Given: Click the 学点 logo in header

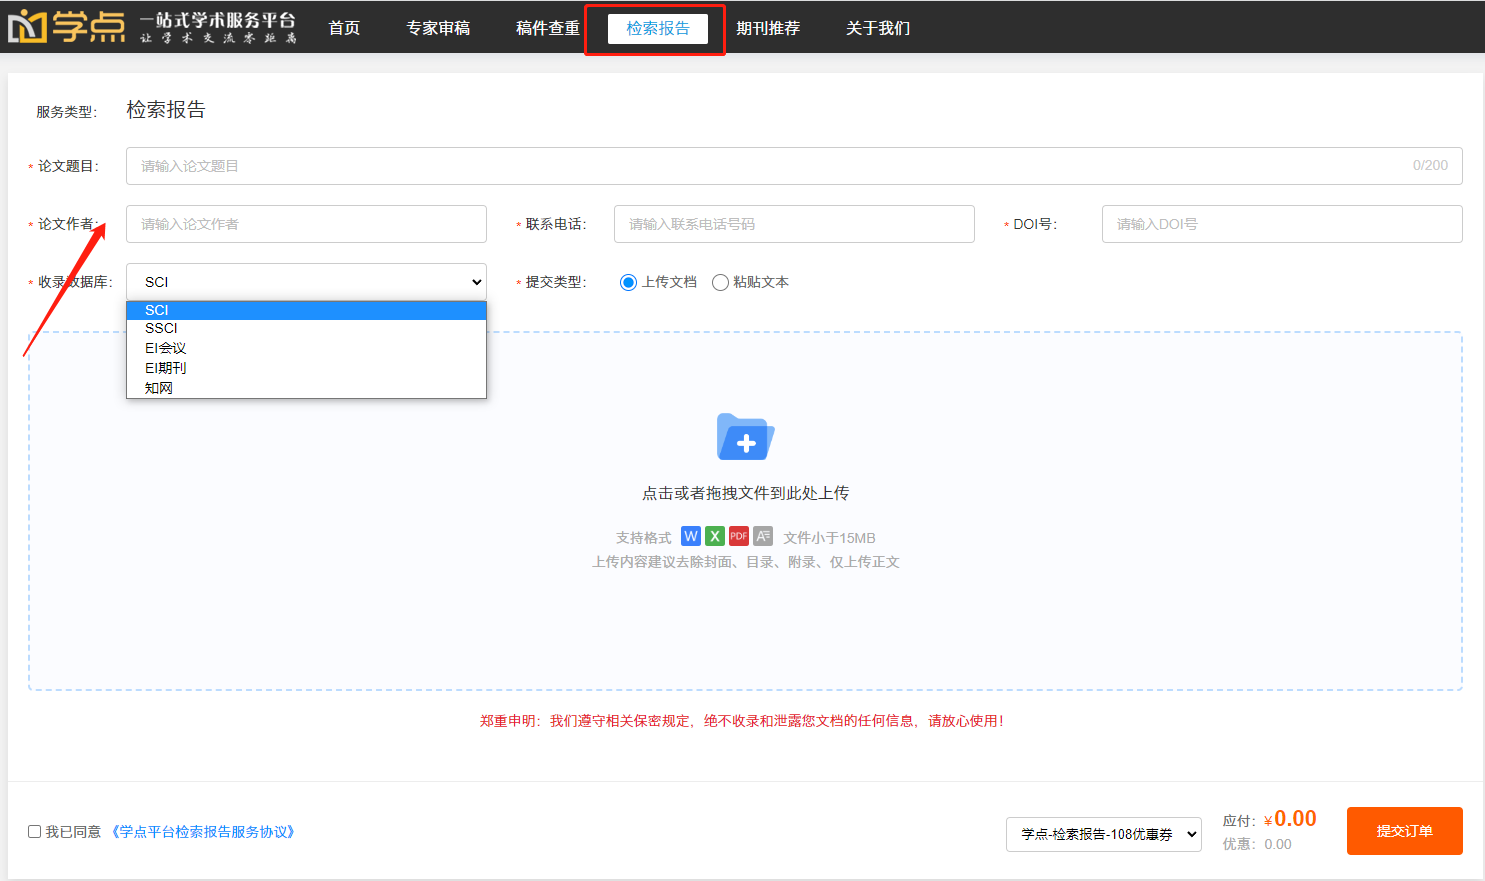Looking at the screenshot, I should coord(67,27).
